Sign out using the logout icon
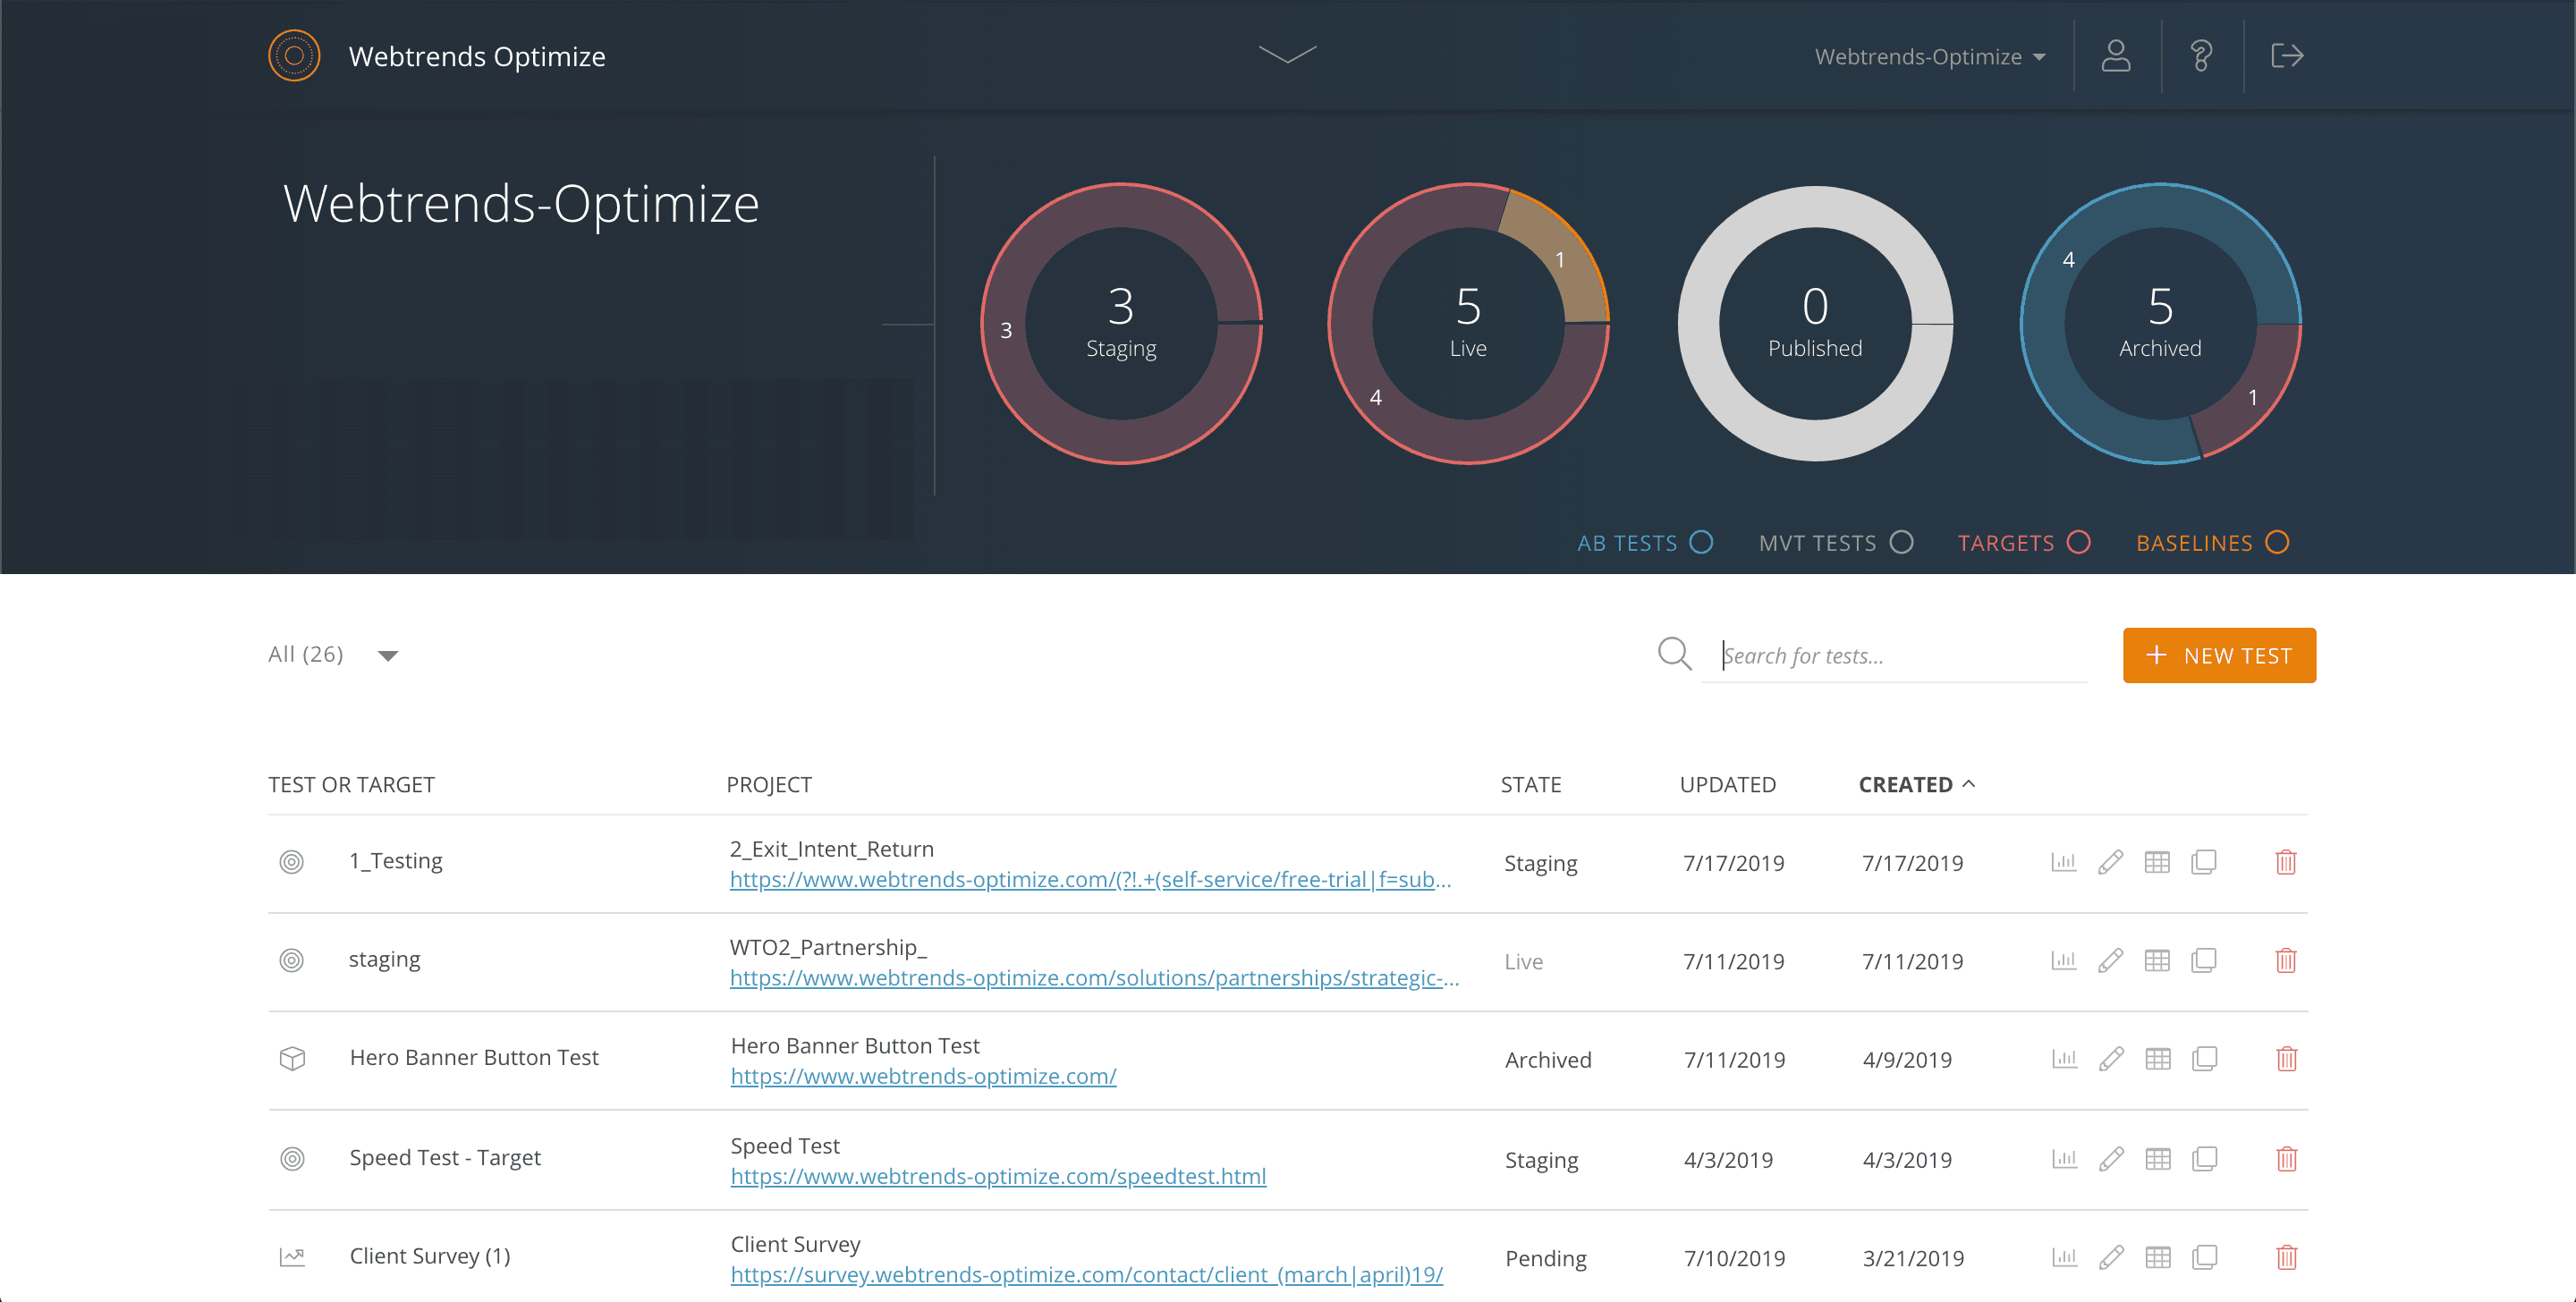 (x=2287, y=56)
